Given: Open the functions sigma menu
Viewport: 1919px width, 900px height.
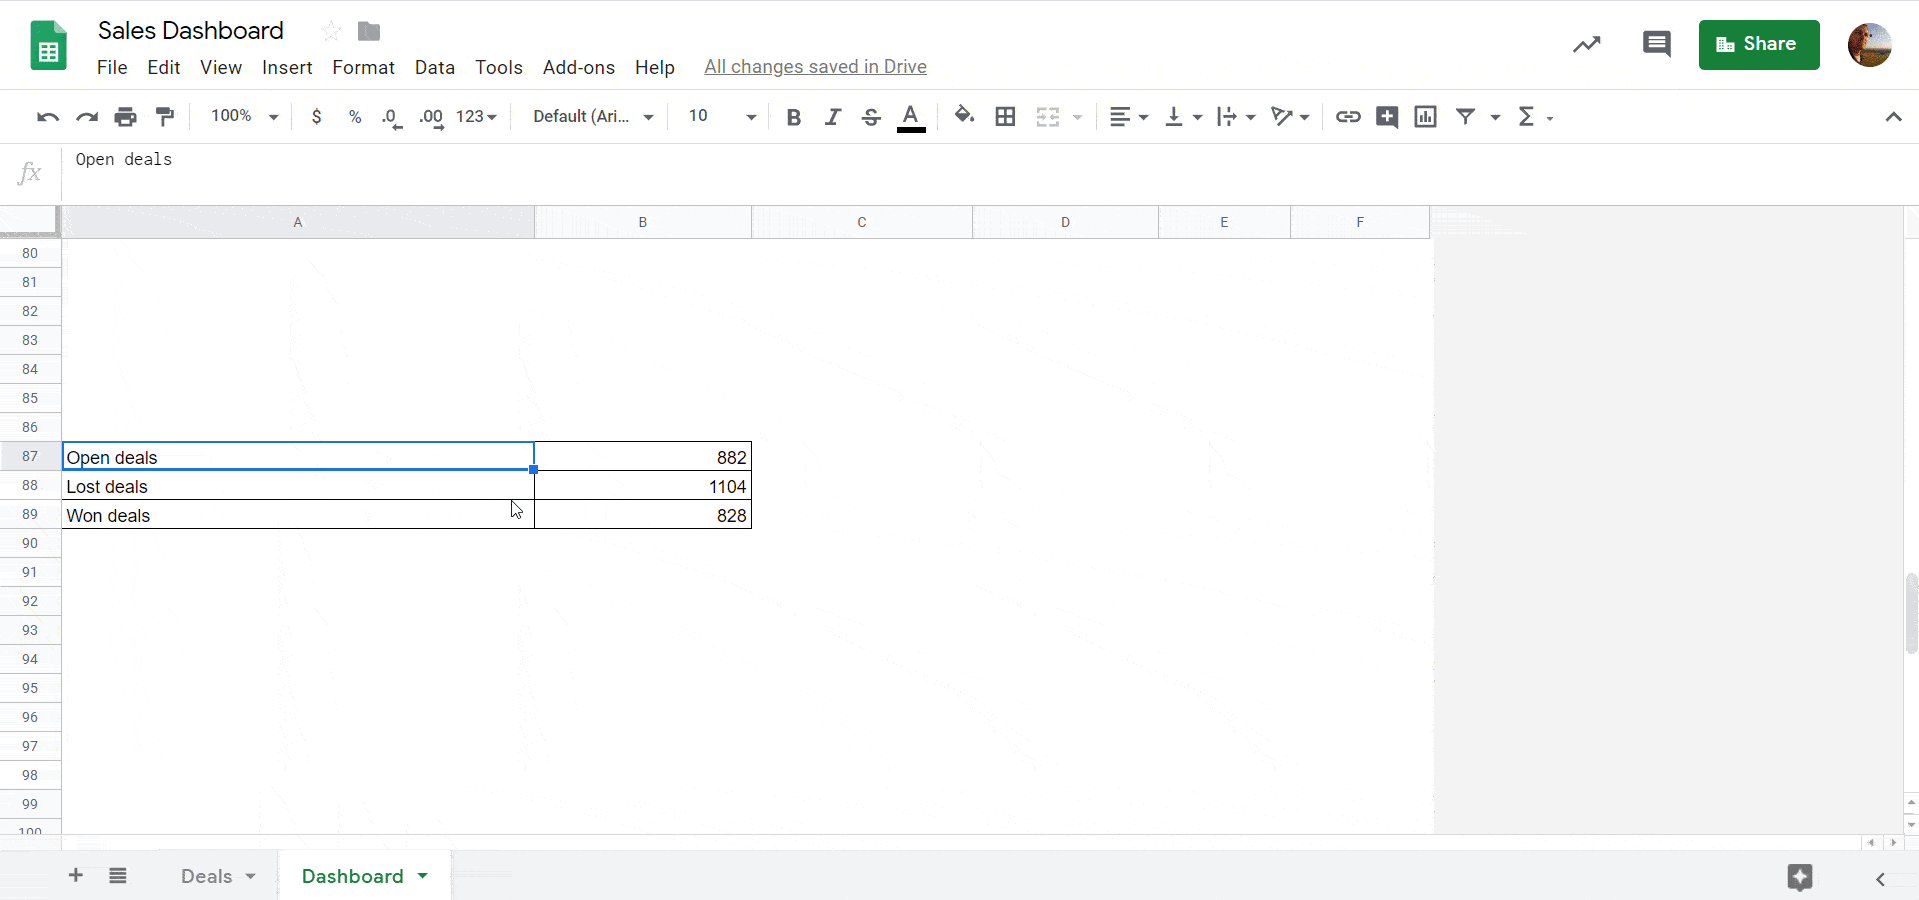Looking at the screenshot, I should pos(1535,117).
